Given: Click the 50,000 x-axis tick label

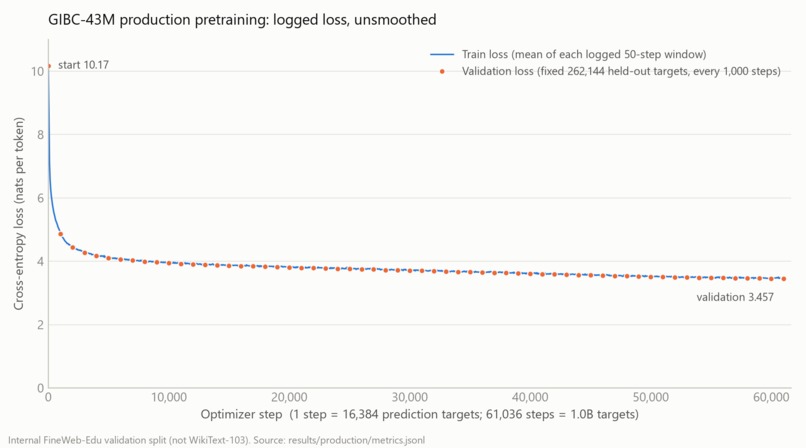Looking at the screenshot, I should 651,397.
